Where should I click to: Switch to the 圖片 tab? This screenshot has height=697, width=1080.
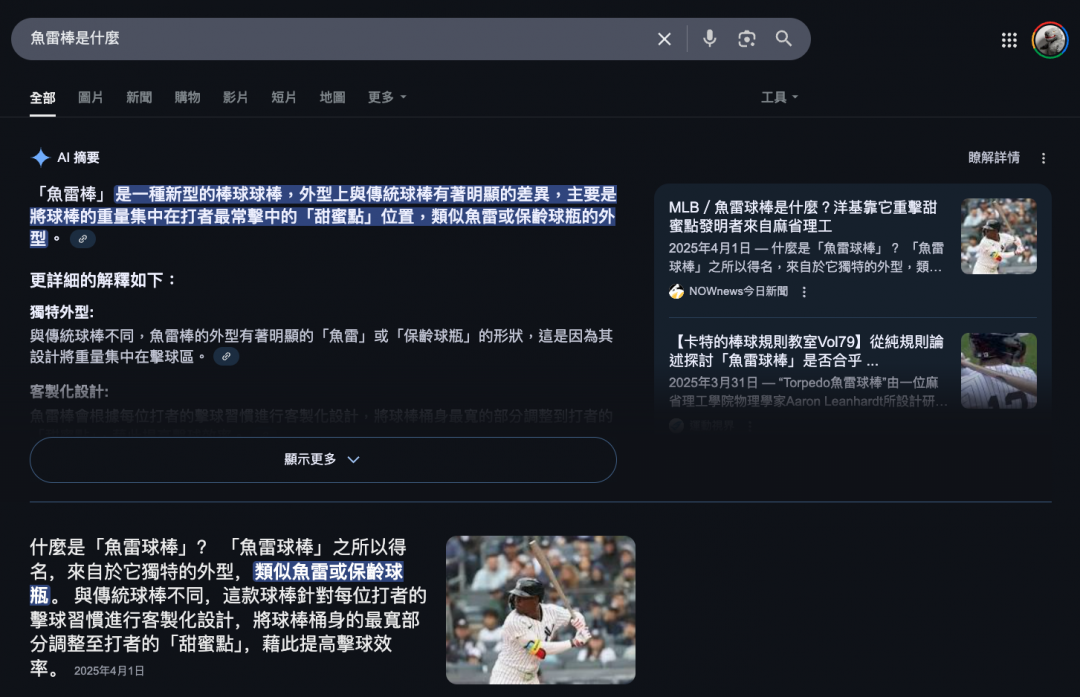coord(90,97)
